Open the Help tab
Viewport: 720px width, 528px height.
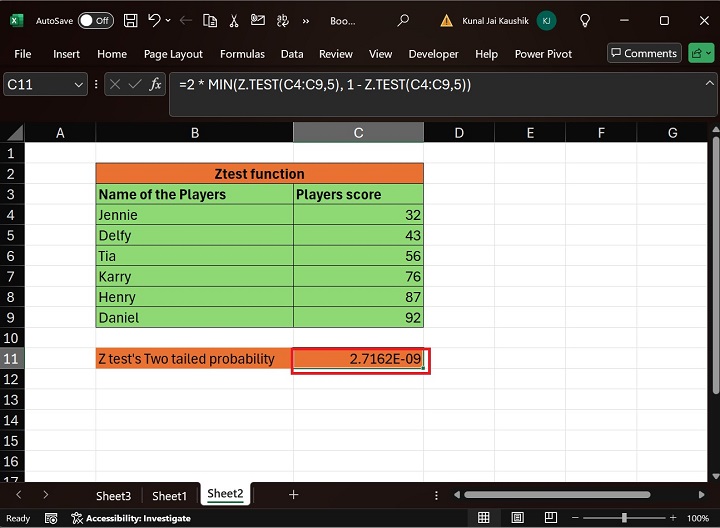click(486, 54)
